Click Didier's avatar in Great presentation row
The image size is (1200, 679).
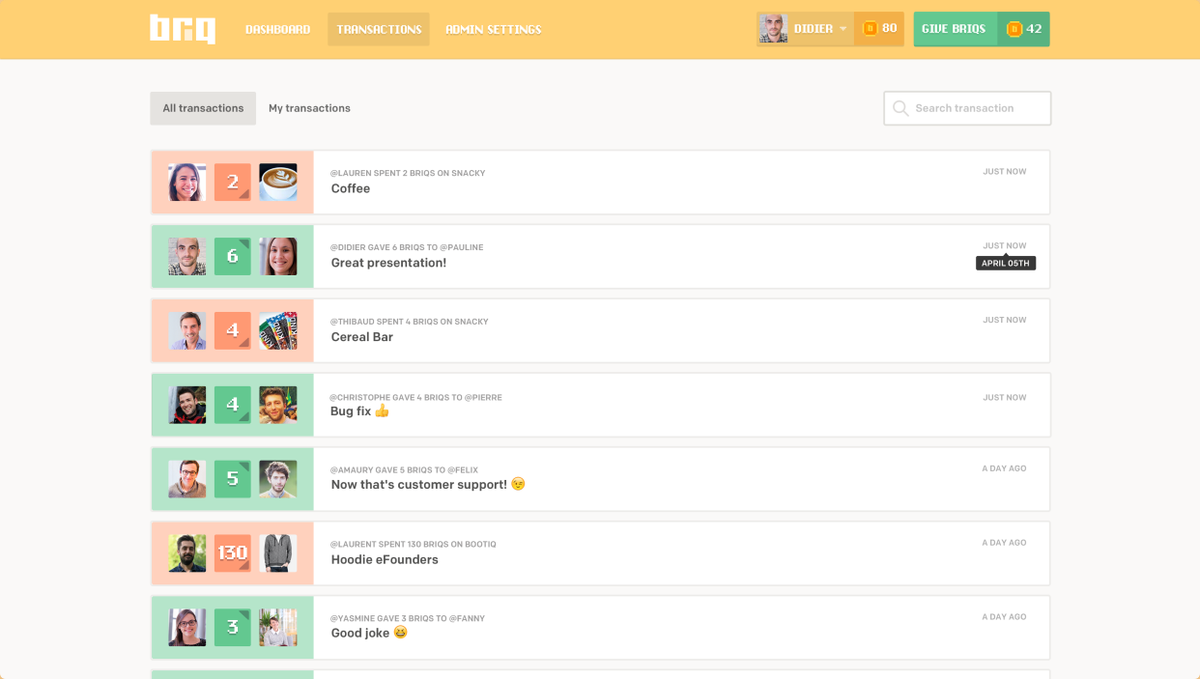click(x=187, y=256)
